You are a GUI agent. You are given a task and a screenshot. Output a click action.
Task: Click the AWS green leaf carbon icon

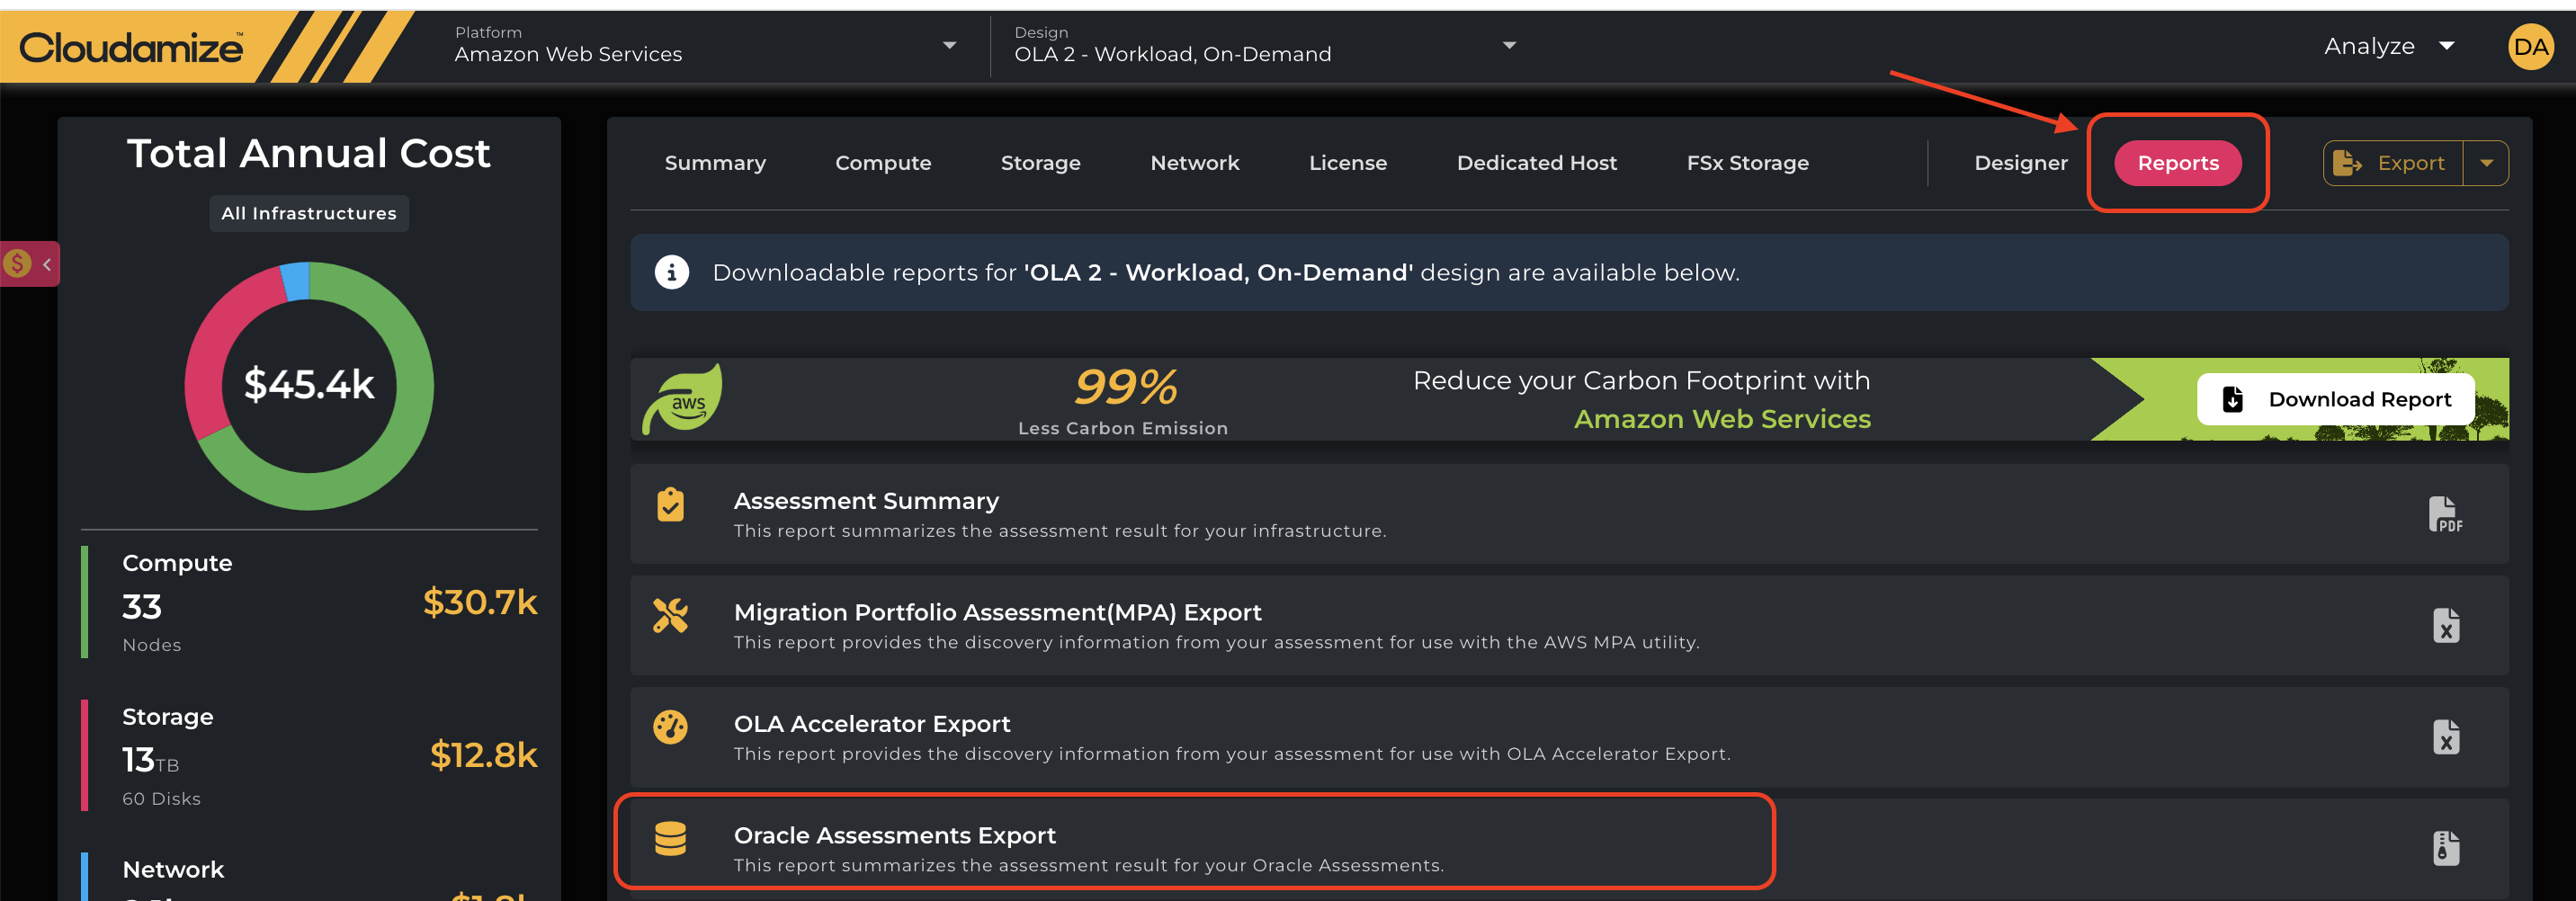coord(683,399)
